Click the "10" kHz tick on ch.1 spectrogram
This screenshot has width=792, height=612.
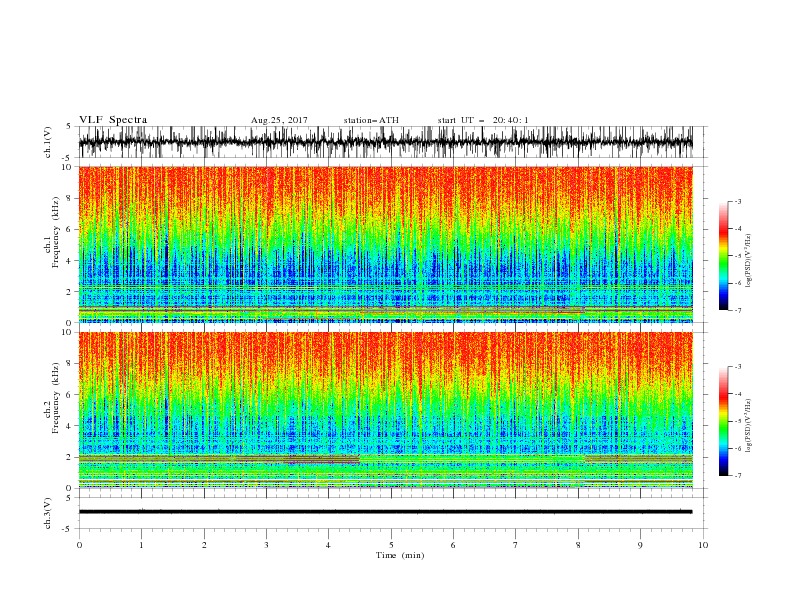[68, 167]
